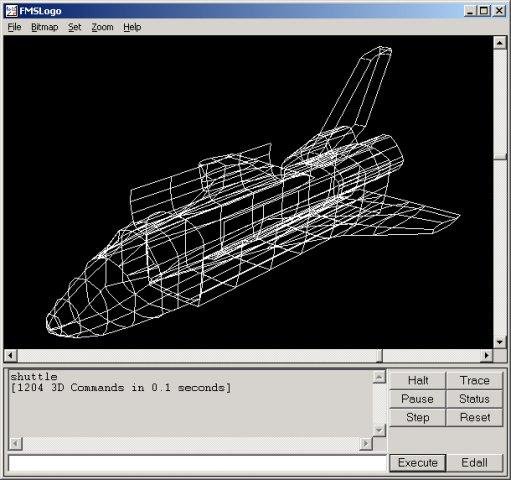Click the Pause button

(x=417, y=399)
